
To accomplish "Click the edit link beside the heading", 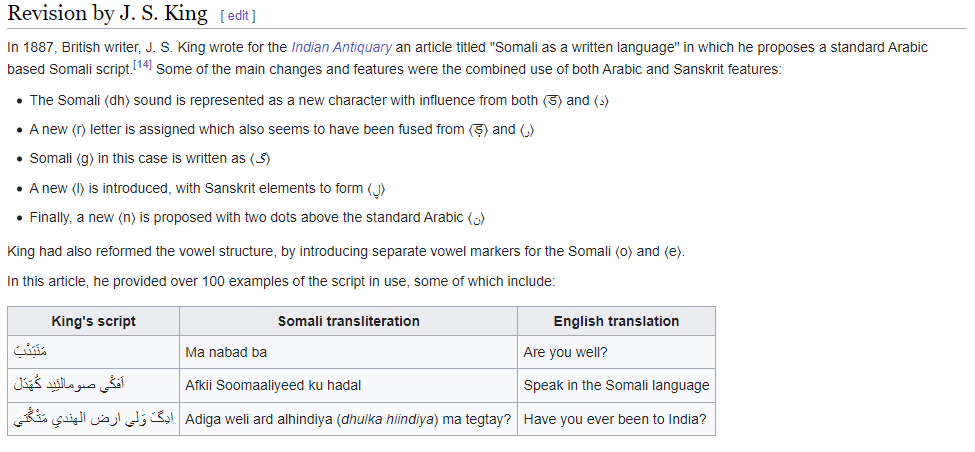I will (238, 16).
